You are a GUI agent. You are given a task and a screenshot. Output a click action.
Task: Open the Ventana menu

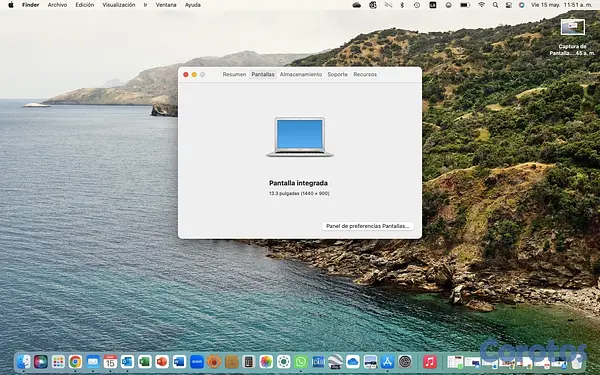(166, 5)
